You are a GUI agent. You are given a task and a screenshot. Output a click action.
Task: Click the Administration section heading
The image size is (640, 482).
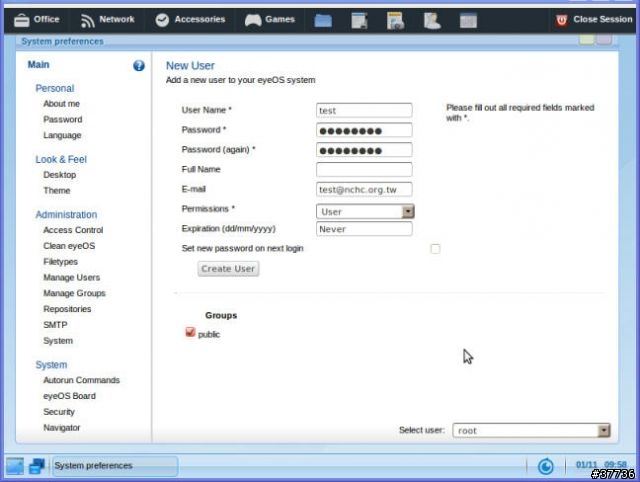tap(66, 214)
